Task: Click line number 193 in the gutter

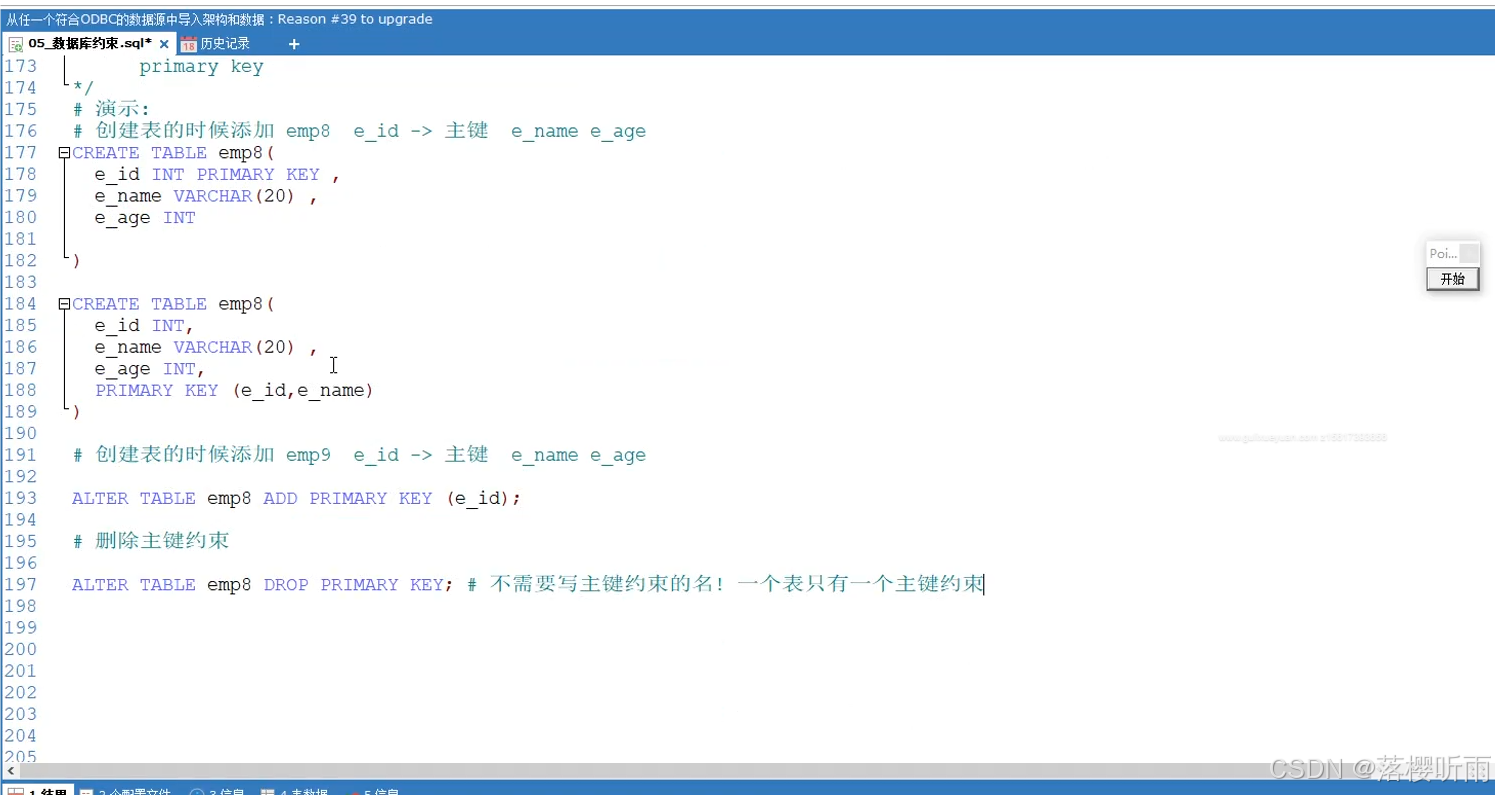Action: point(20,498)
